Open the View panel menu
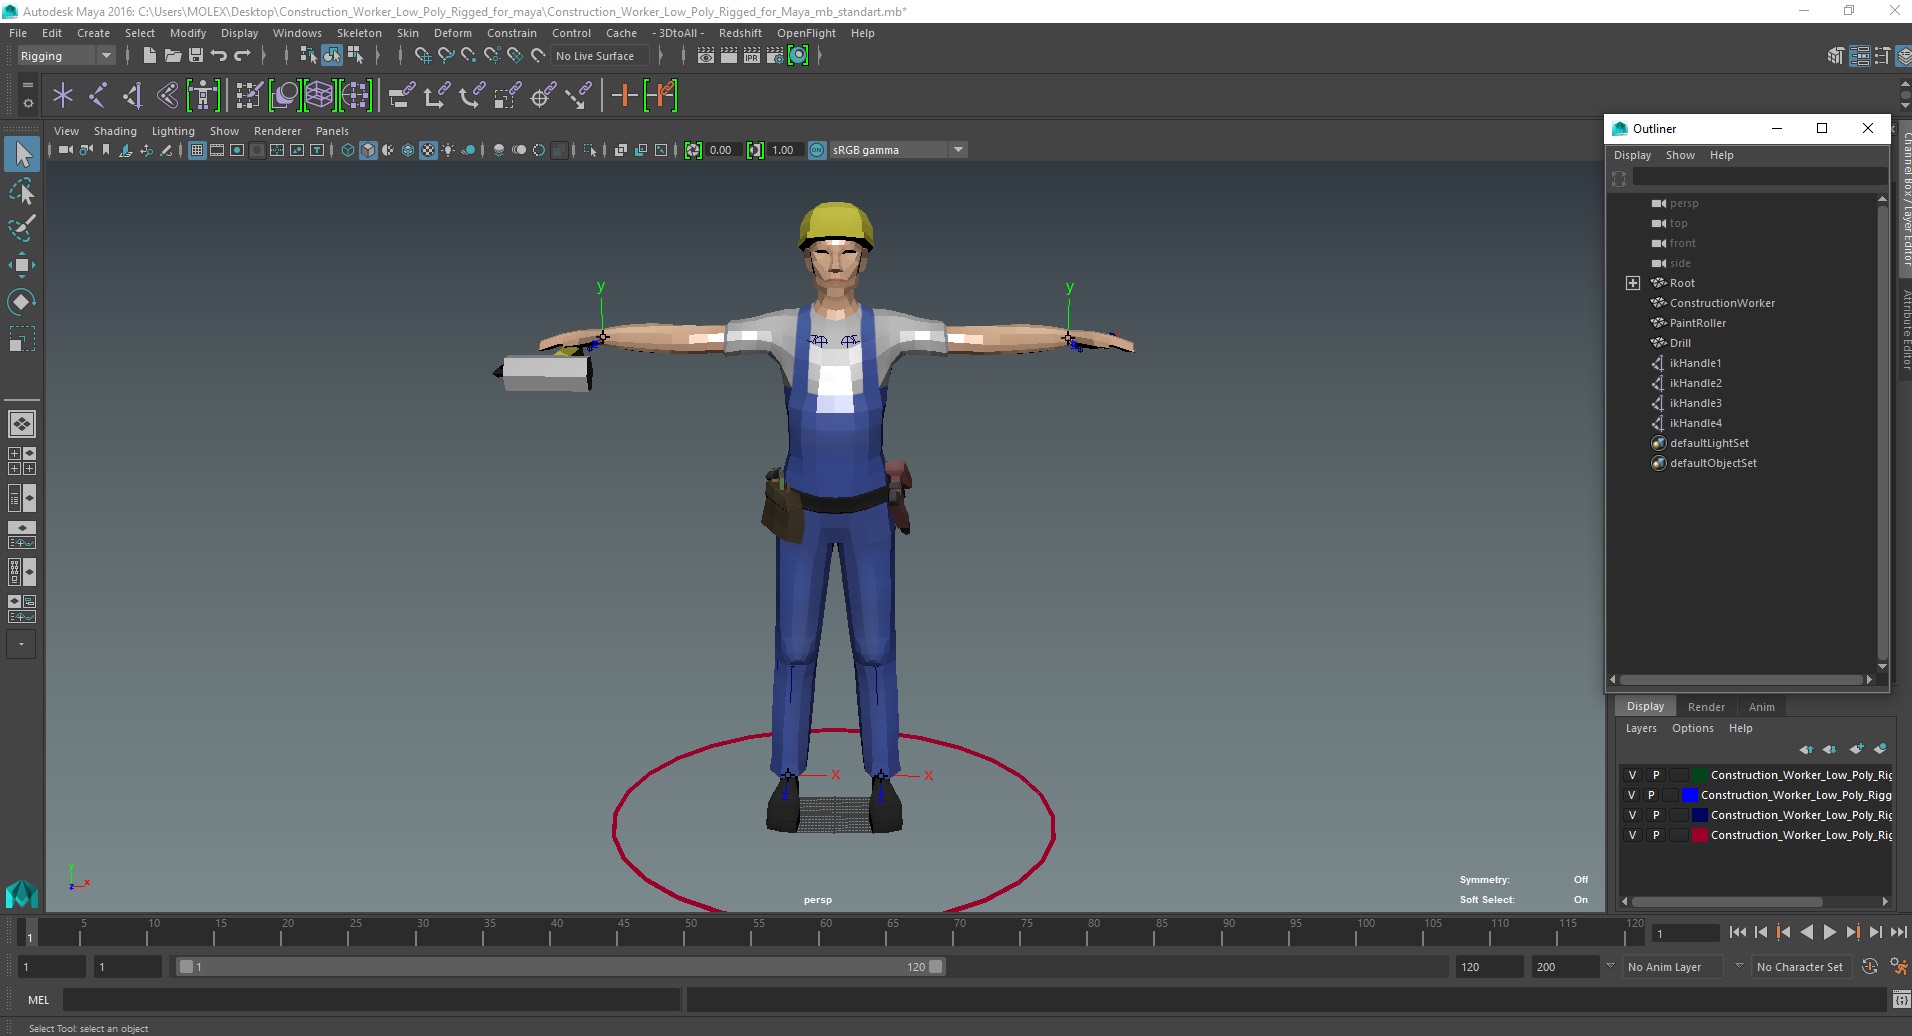 click(66, 131)
